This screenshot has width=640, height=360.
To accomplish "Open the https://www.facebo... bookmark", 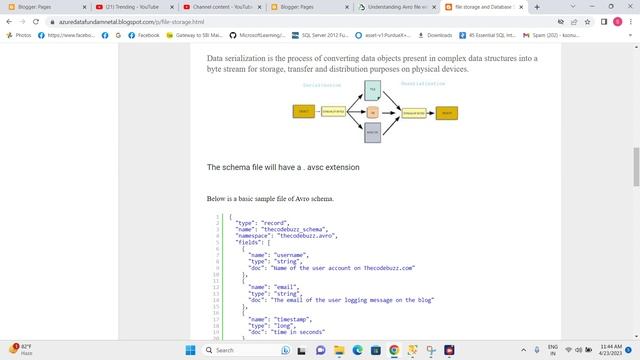I will pyautogui.click(x=66, y=35).
